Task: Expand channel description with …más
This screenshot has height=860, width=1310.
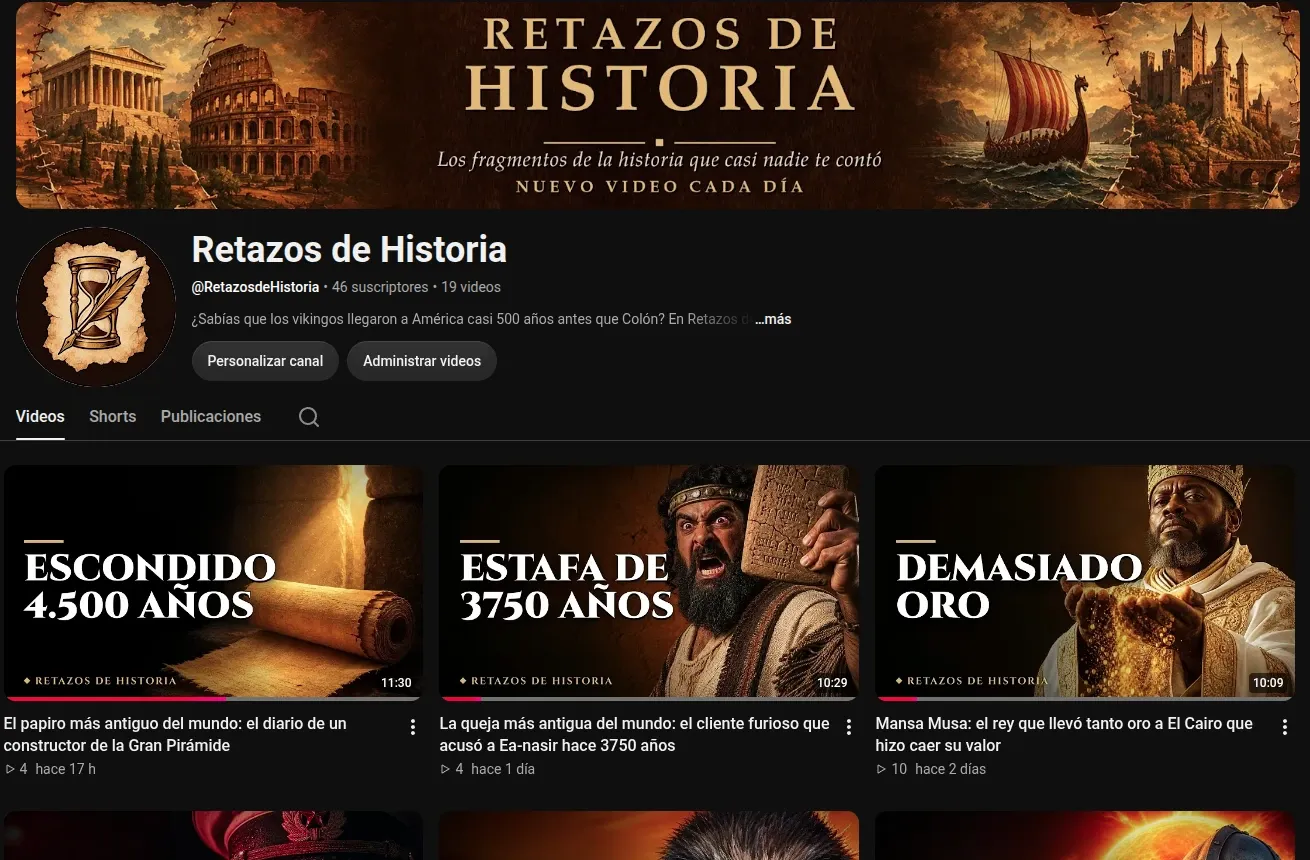Action: click(x=773, y=319)
